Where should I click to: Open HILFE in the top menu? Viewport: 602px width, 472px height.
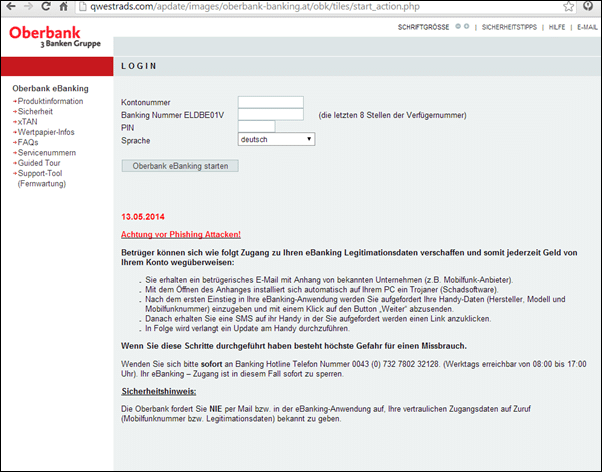[x=557, y=27]
